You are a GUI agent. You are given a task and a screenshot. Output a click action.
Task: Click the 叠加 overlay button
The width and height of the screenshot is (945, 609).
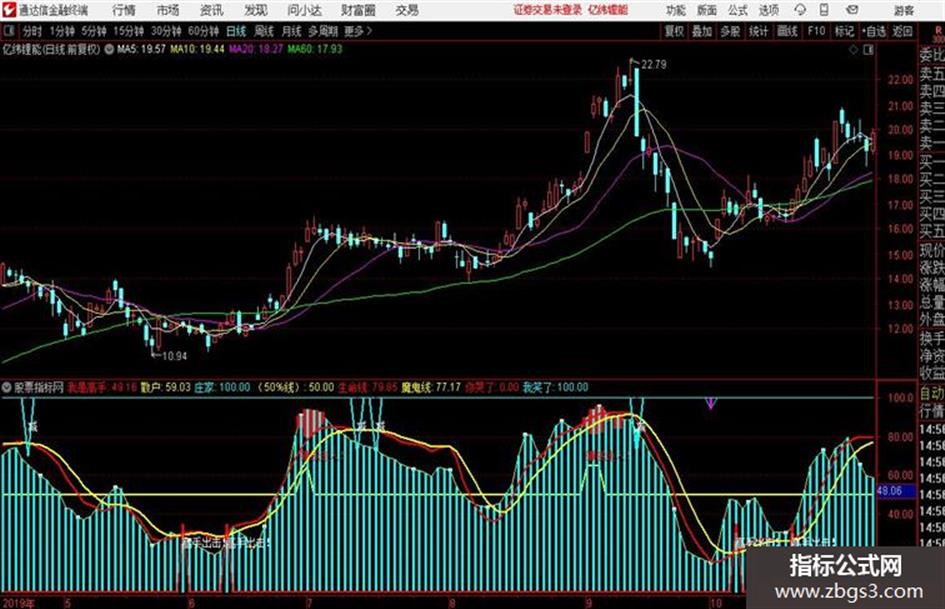[702, 31]
